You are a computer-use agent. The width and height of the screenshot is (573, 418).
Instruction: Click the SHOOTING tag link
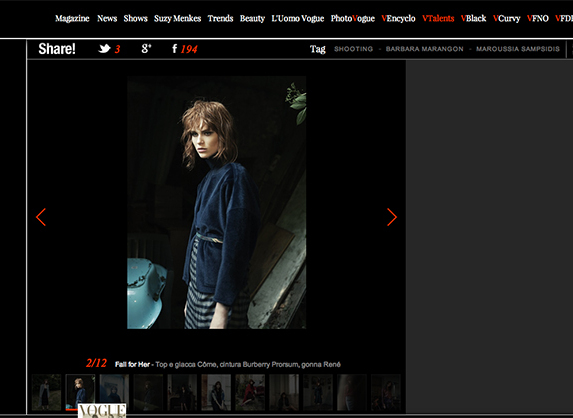353,49
